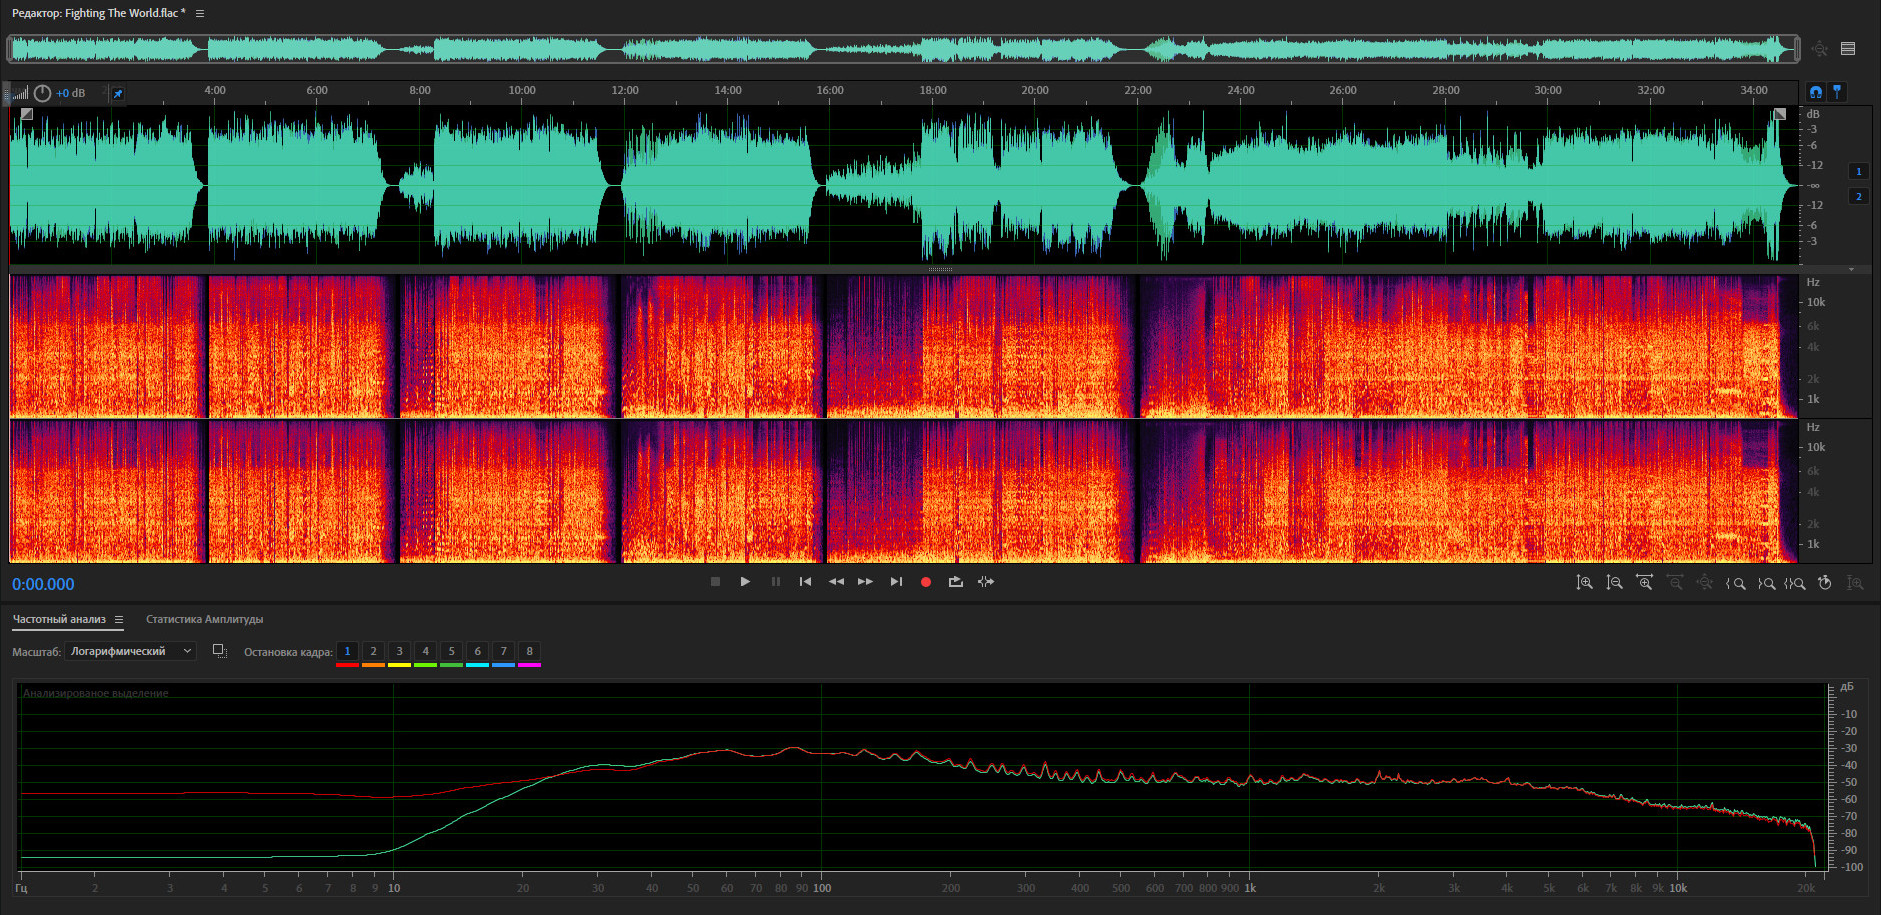Viewport: 1881px width, 915px height.
Task: Toggle channel 1 enable button
Action: 1859,171
